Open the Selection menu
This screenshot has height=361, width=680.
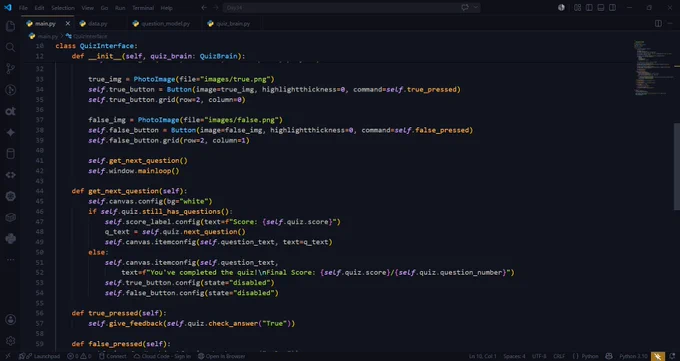tap(63, 8)
